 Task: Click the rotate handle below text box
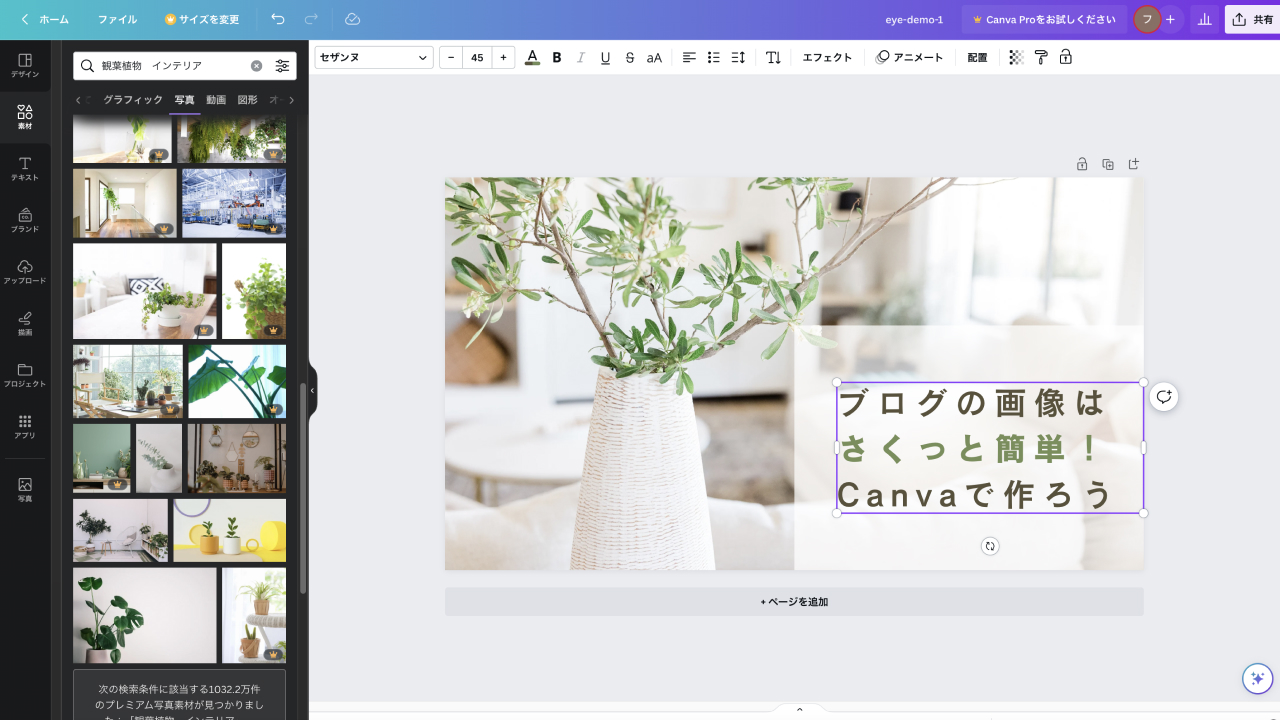[x=990, y=546]
